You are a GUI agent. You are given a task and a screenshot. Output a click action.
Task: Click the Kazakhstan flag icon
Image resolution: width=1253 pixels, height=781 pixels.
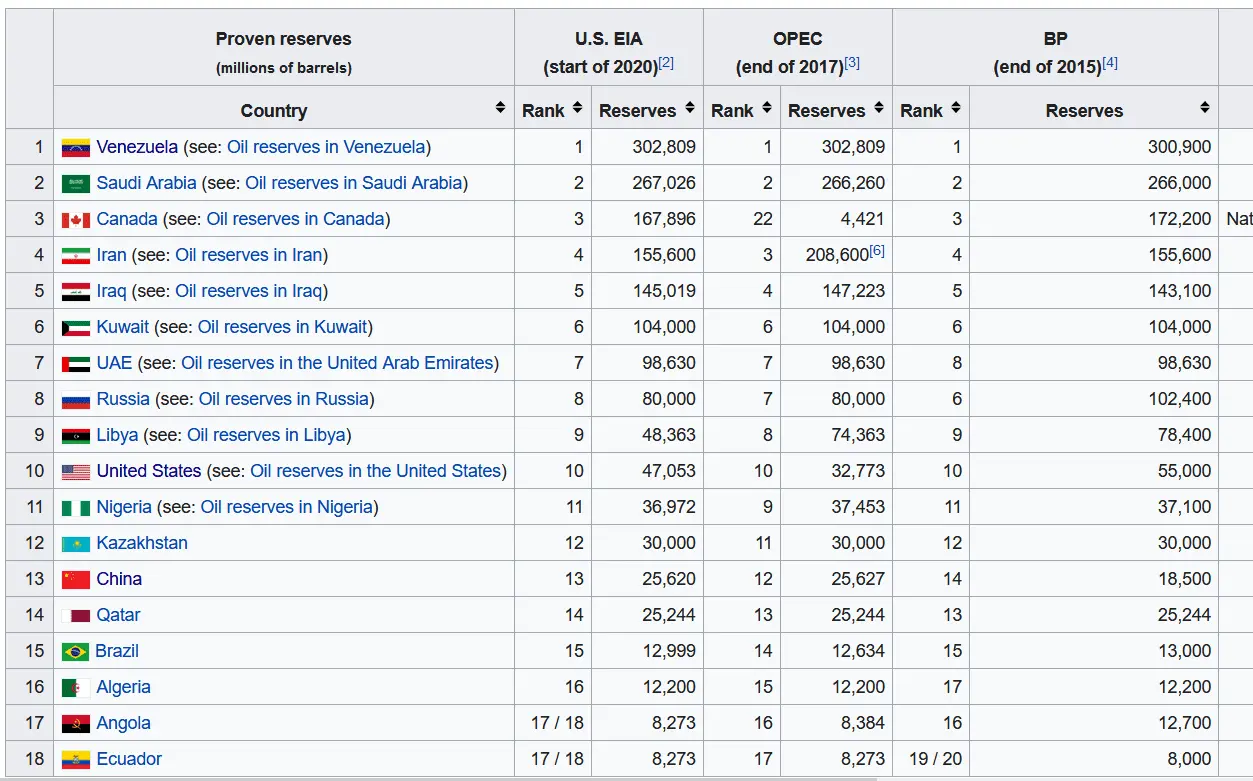click(x=76, y=544)
